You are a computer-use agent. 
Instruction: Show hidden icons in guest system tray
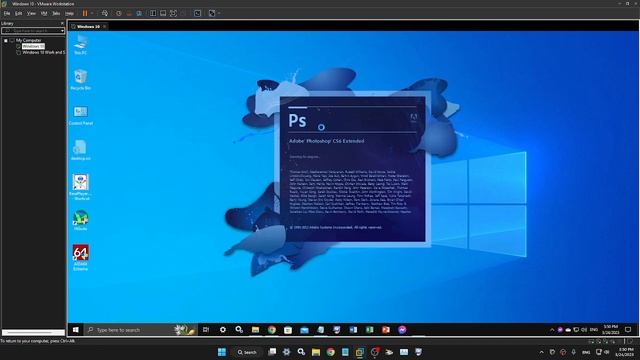click(x=552, y=330)
